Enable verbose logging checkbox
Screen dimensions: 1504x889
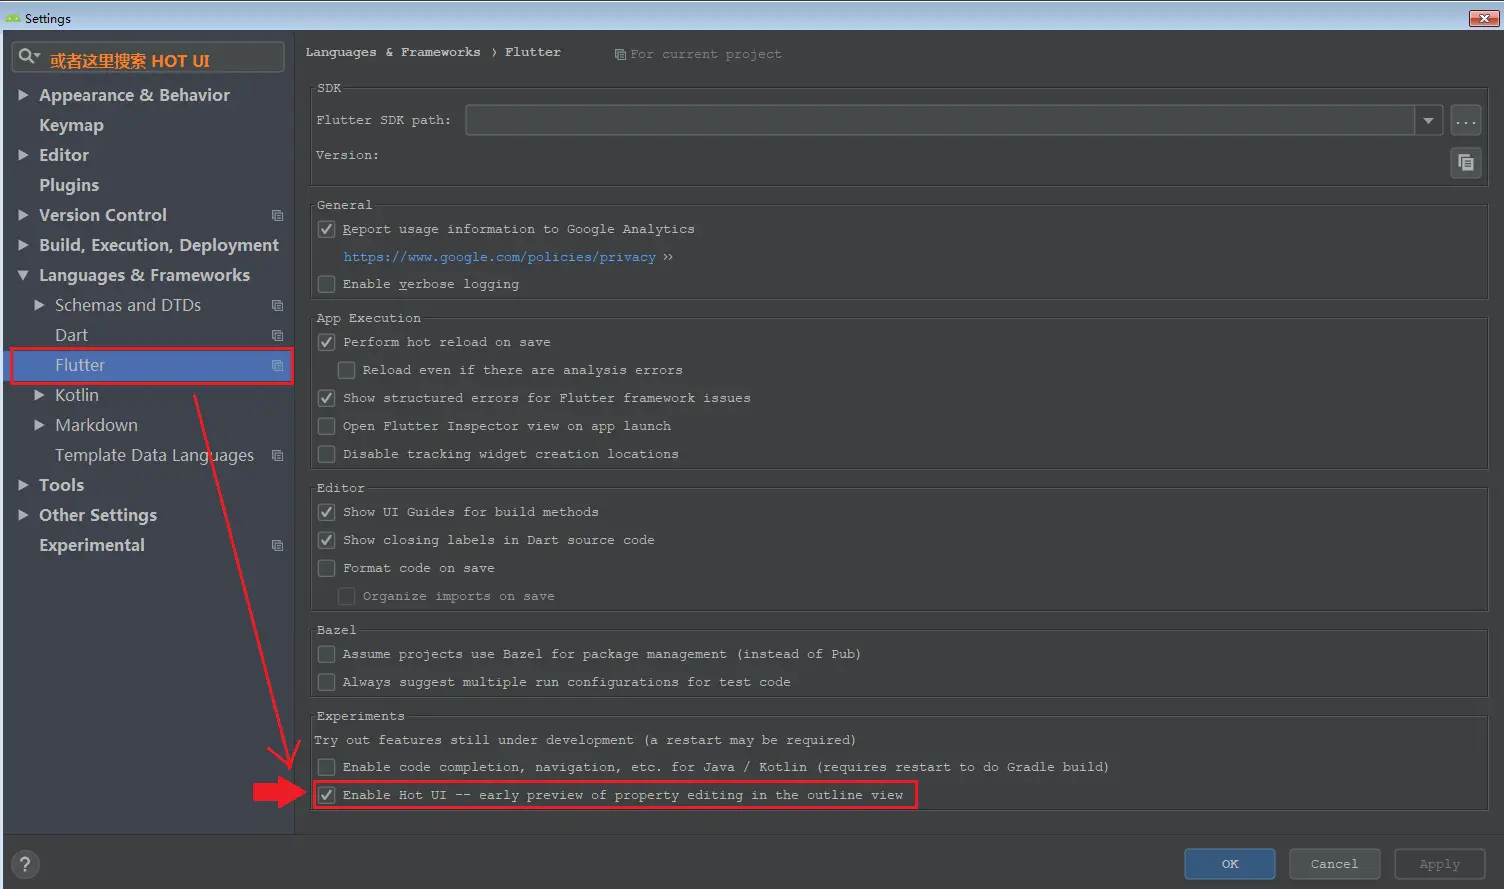[x=326, y=284]
